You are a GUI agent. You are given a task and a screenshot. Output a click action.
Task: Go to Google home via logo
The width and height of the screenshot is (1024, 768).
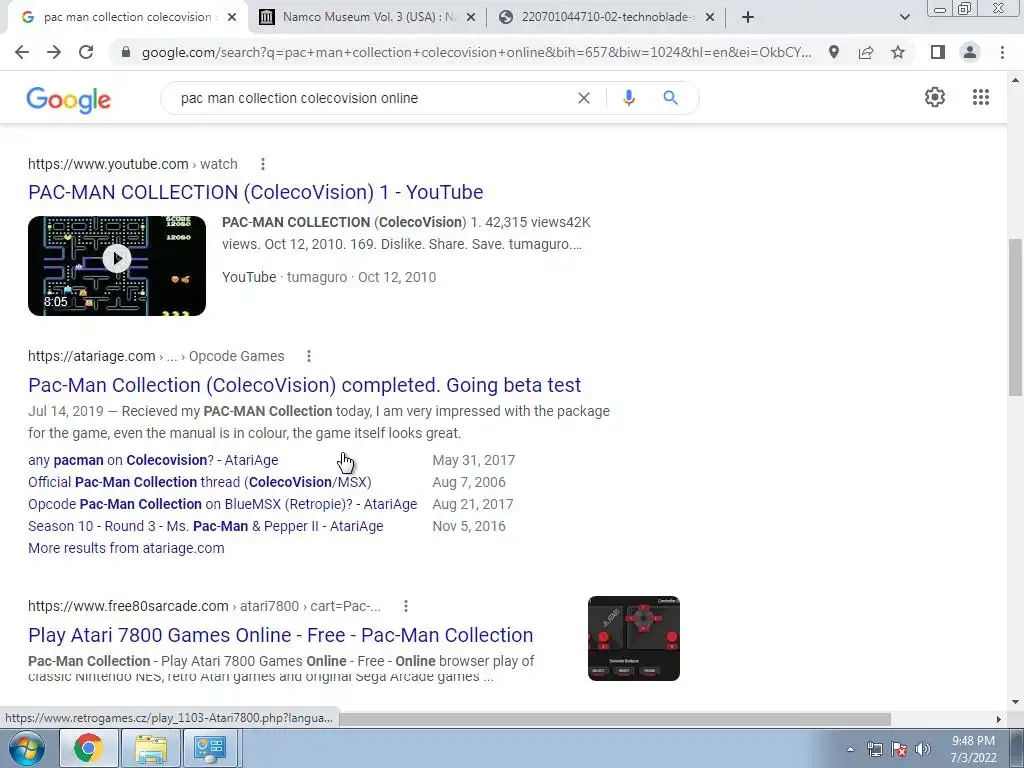[69, 100]
